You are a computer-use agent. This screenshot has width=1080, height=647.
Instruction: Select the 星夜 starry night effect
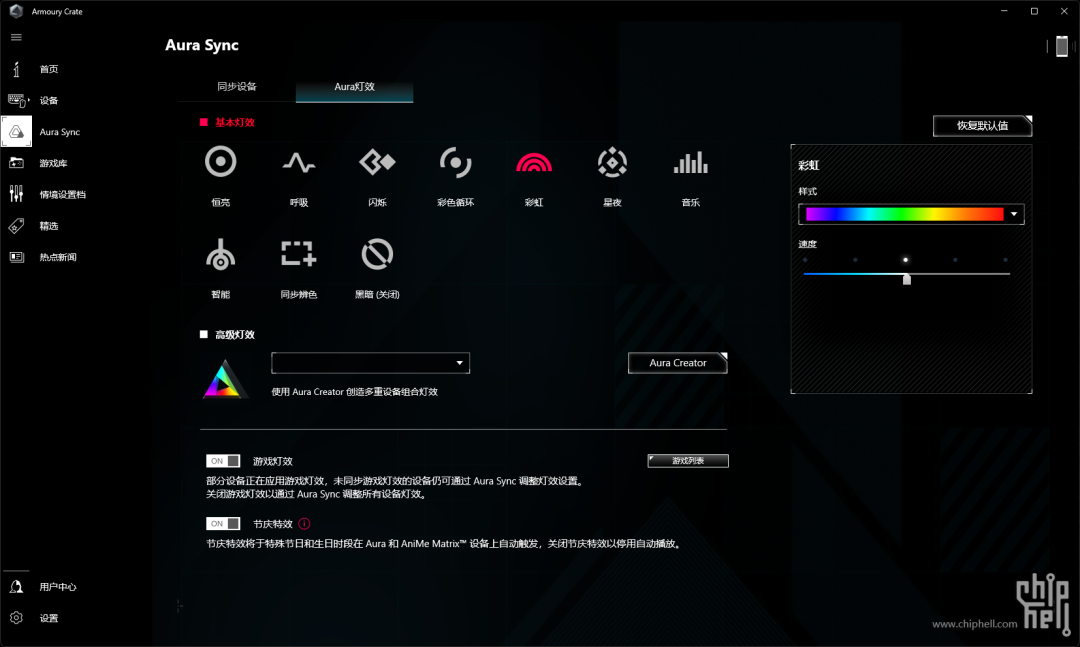(x=612, y=163)
